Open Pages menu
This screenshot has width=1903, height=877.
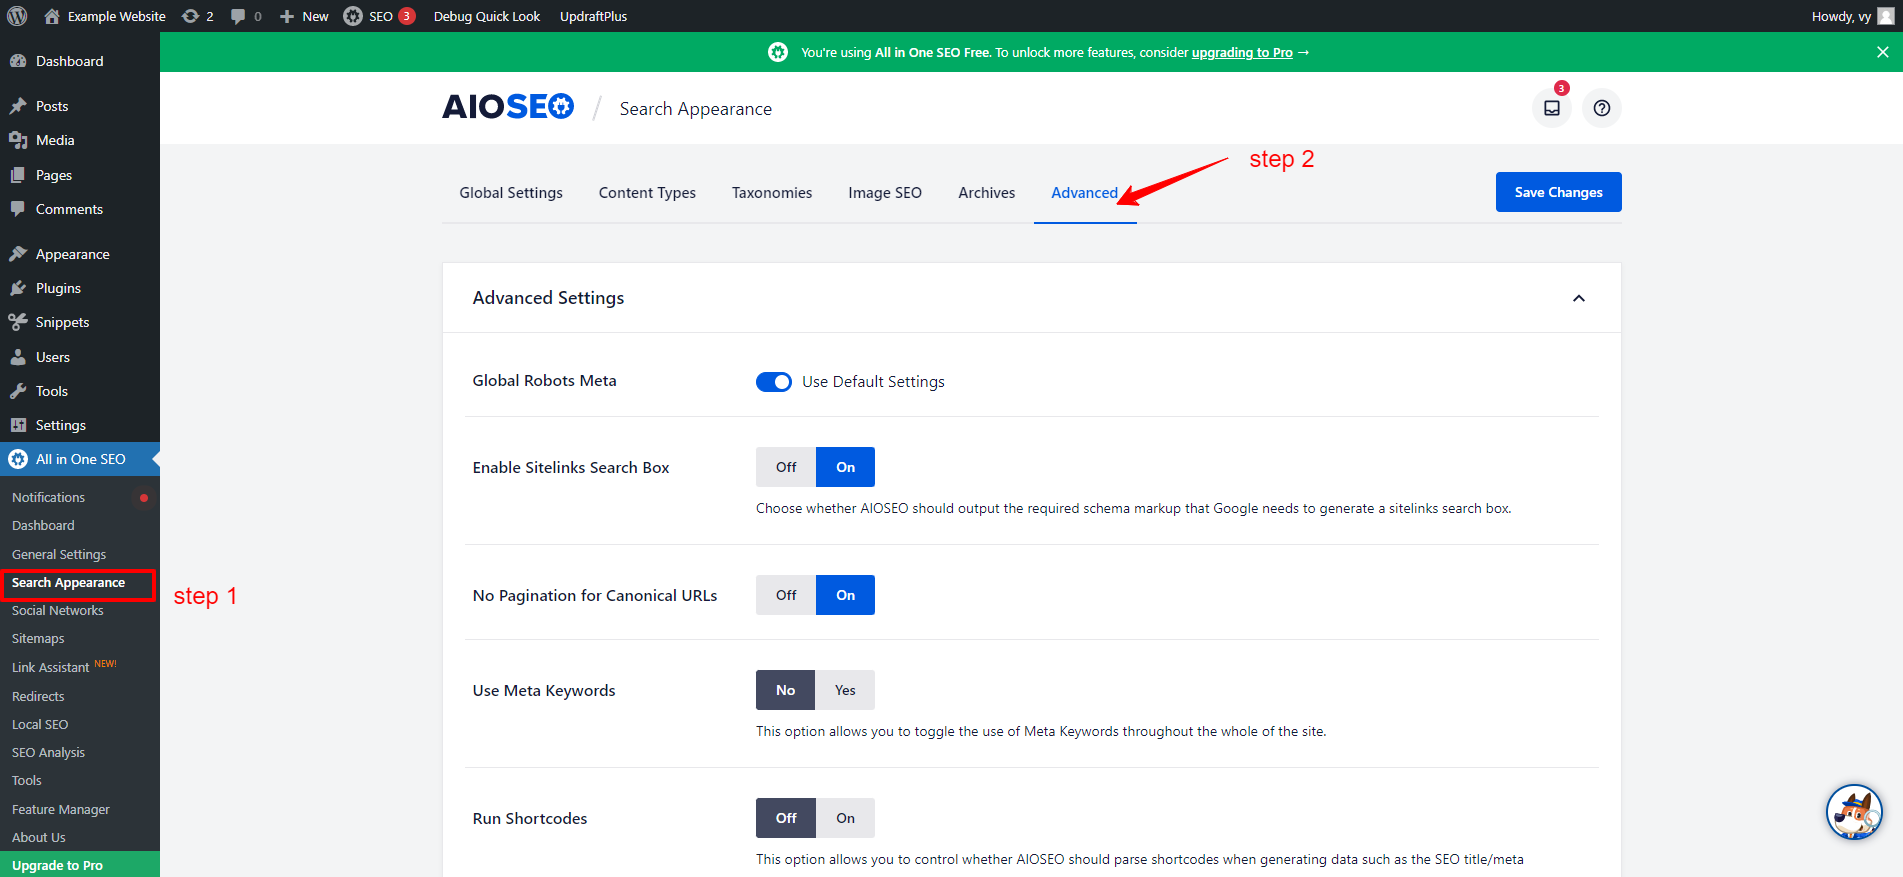[x=80, y=175]
